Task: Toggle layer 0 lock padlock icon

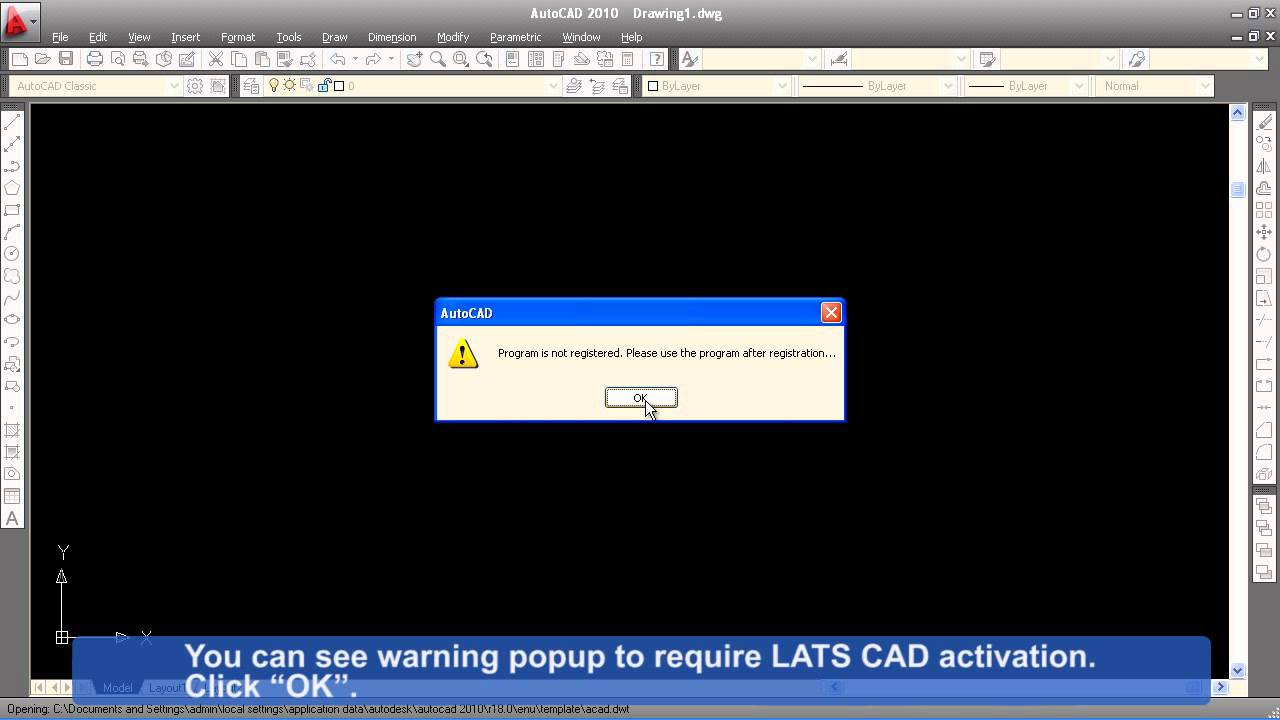Action: click(x=324, y=86)
